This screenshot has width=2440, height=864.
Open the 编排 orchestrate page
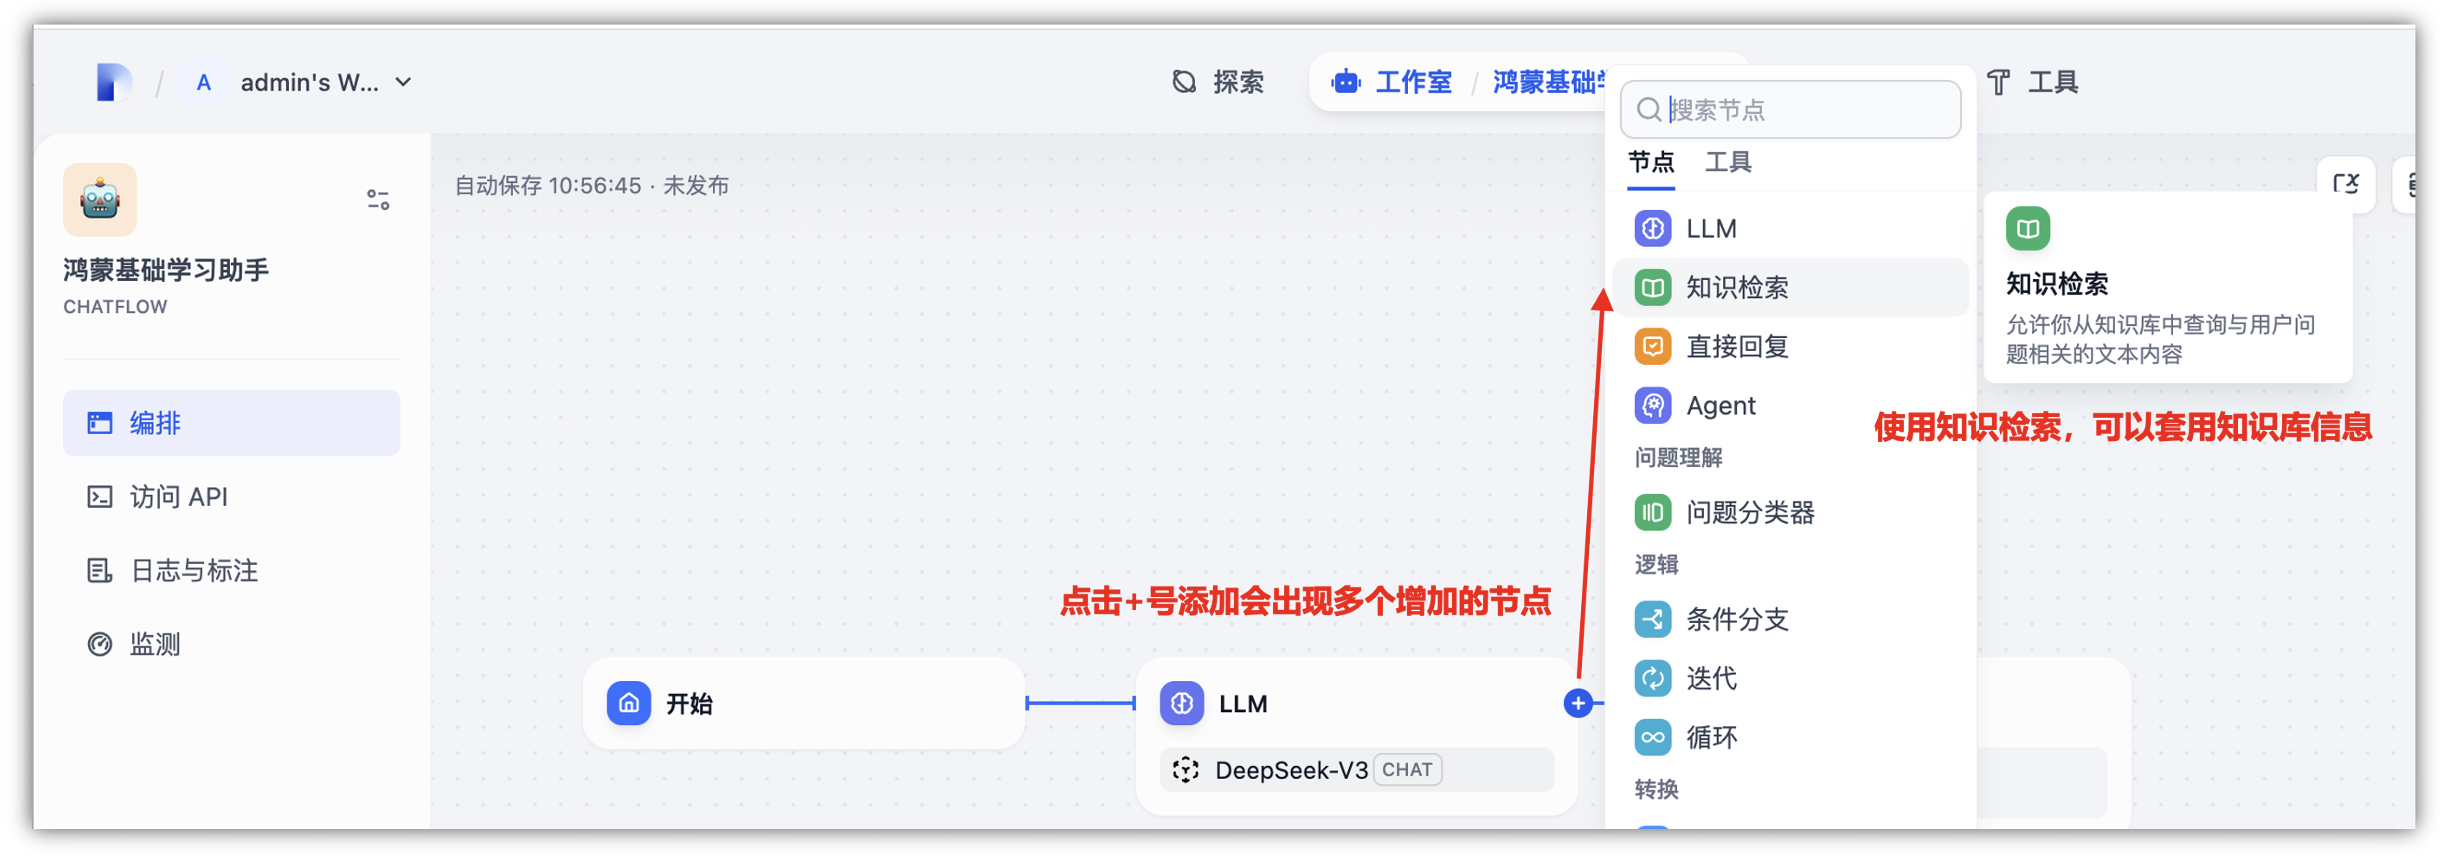click(x=232, y=423)
